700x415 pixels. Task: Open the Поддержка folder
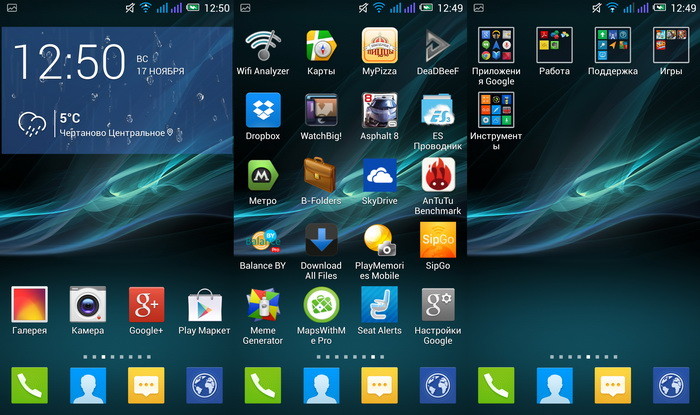pyautogui.click(x=612, y=46)
